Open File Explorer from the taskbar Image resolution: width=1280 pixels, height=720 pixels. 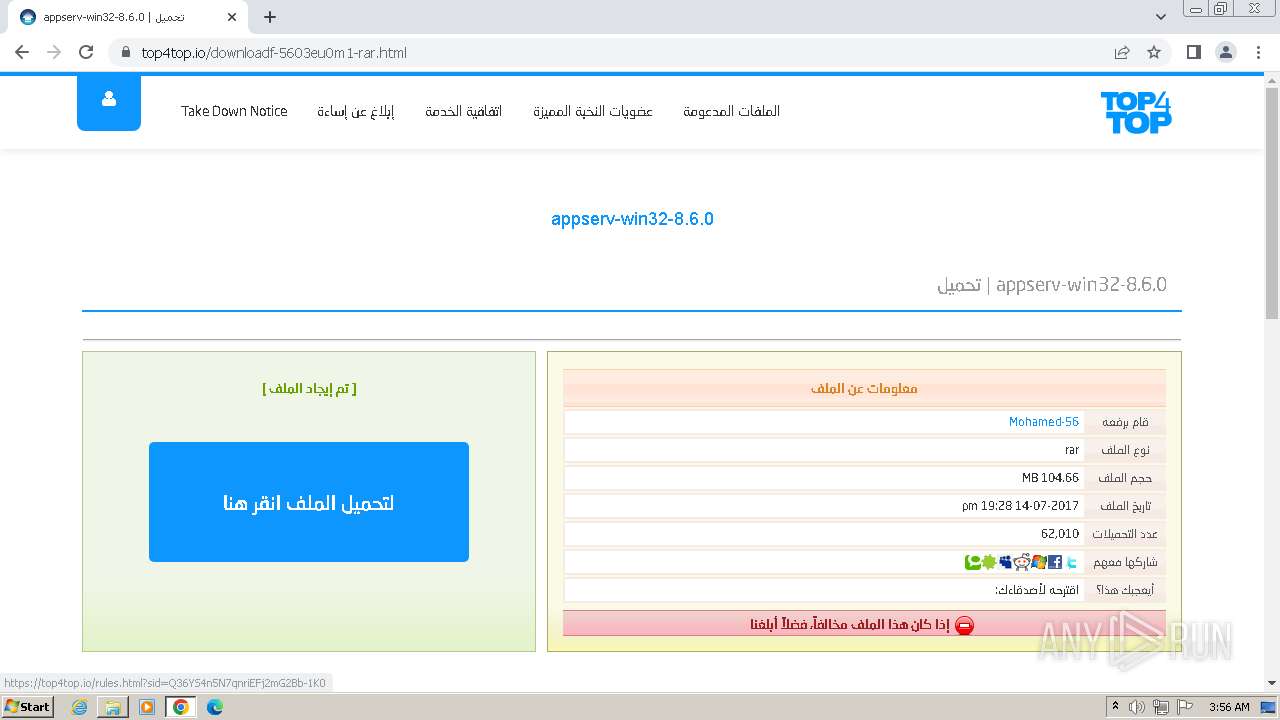(x=113, y=707)
